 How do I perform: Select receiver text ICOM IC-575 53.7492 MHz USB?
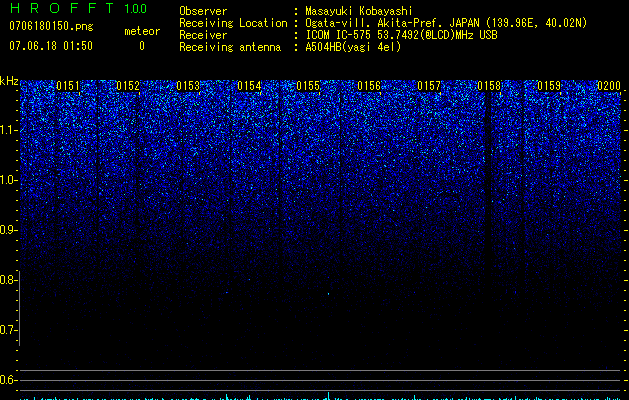401,35
